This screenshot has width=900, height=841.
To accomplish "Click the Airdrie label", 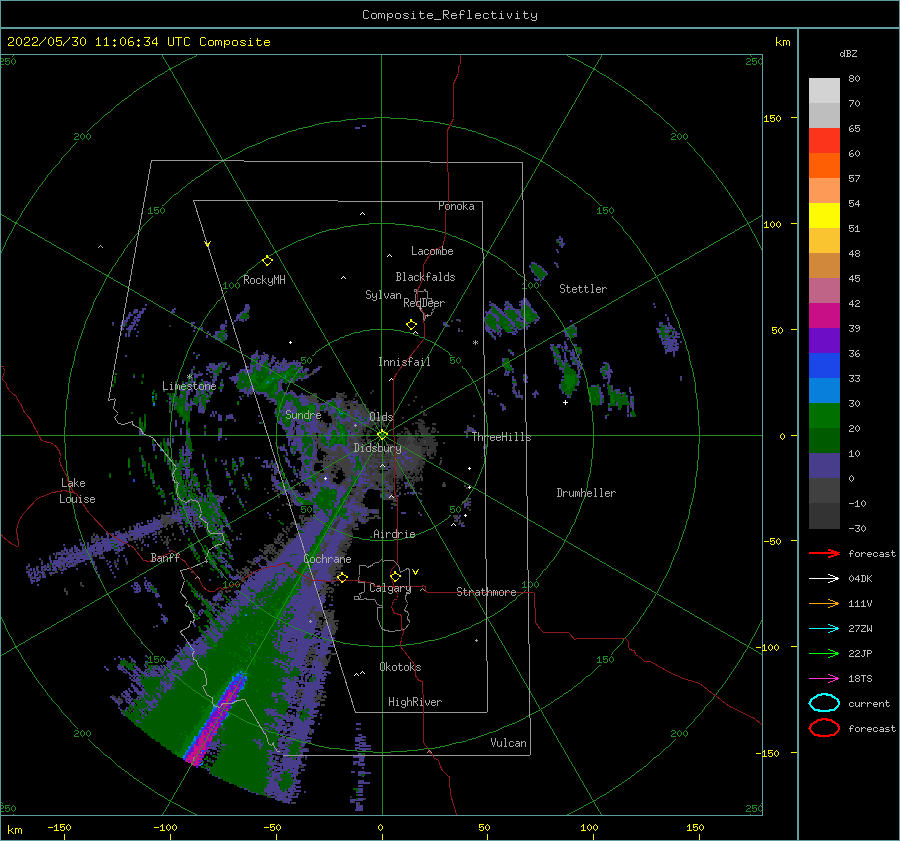I will [394, 534].
